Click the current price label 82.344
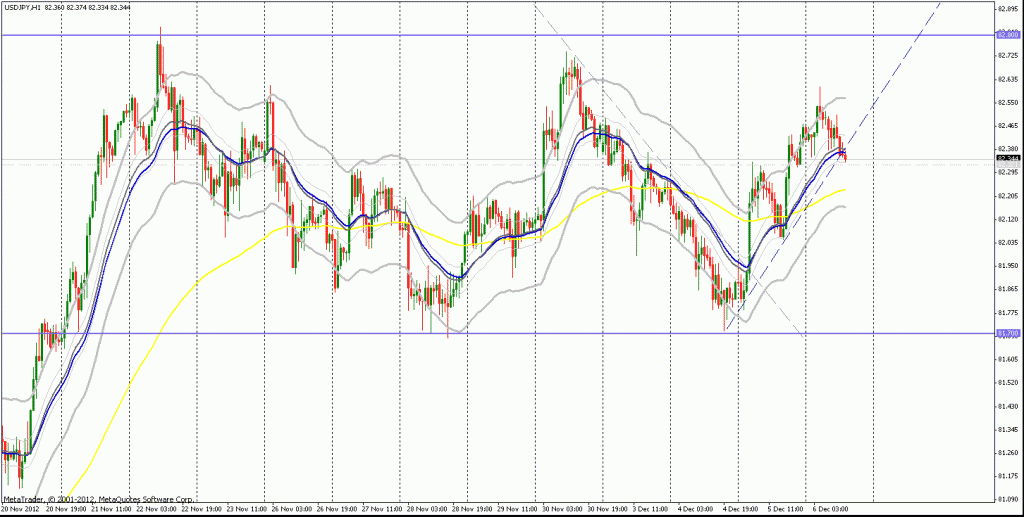The height and width of the screenshot is (517, 1024). [x=1006, y=158]
